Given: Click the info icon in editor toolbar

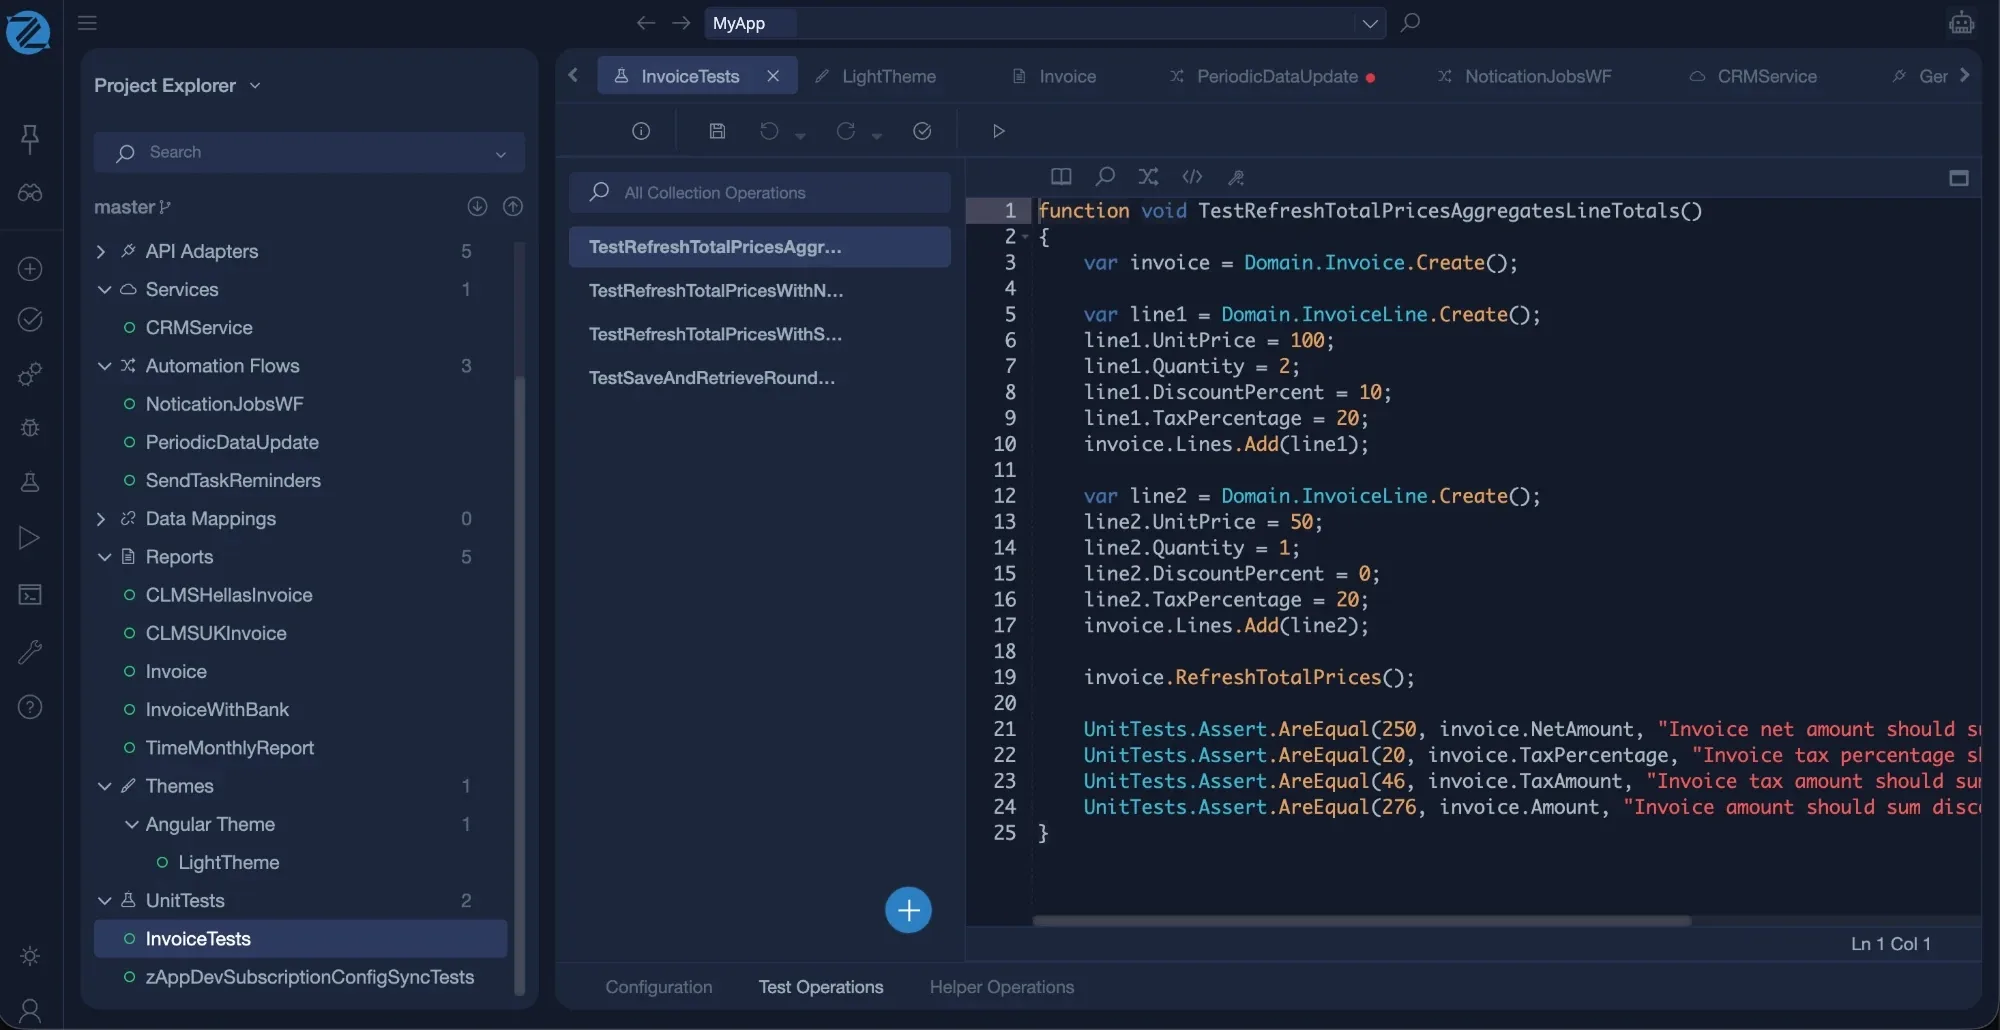Looking at the screenshot, I should pyautogui.click(x=641, y=131).
